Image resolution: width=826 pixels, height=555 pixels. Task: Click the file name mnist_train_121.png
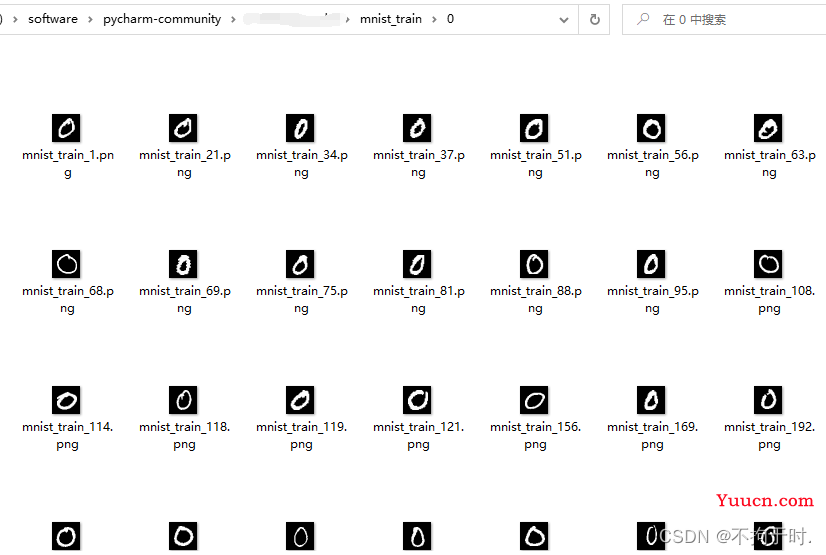[x=419, y=435]
